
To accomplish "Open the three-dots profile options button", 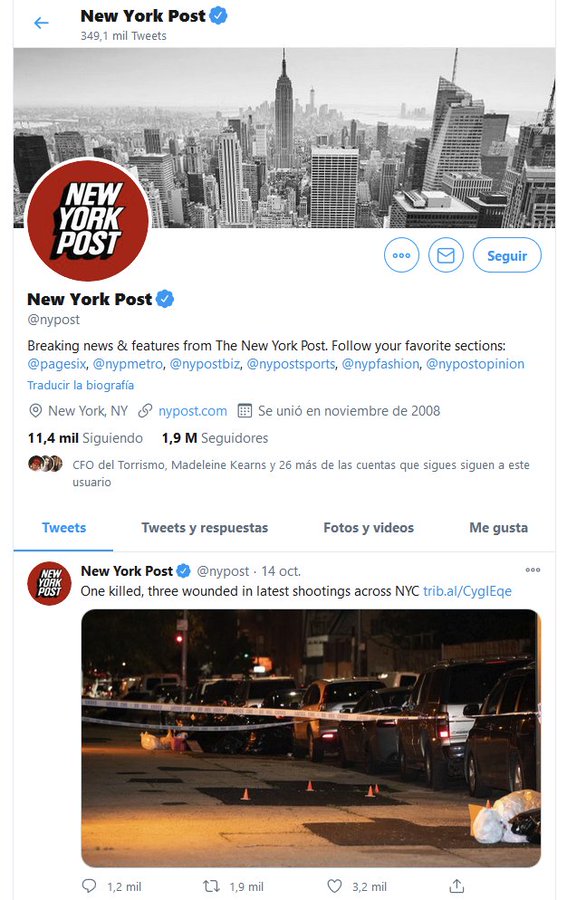I will tap(401, 255).
